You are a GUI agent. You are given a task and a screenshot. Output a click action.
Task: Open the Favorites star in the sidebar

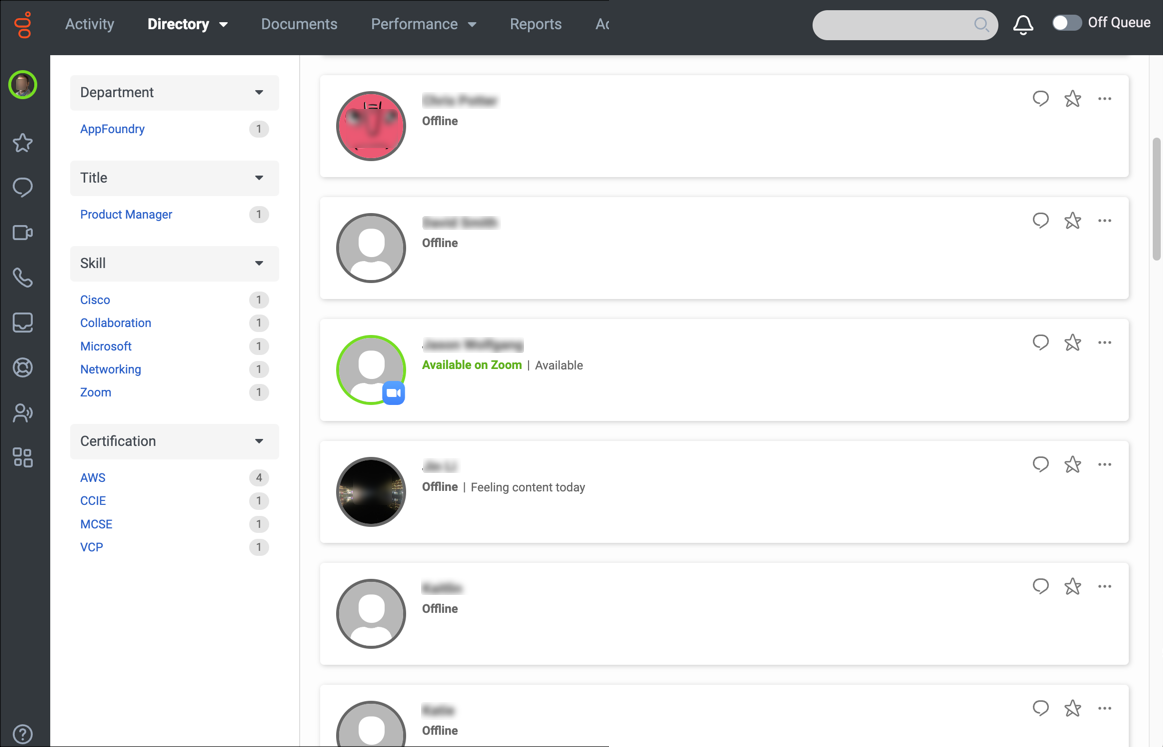(x=22, y=142)
